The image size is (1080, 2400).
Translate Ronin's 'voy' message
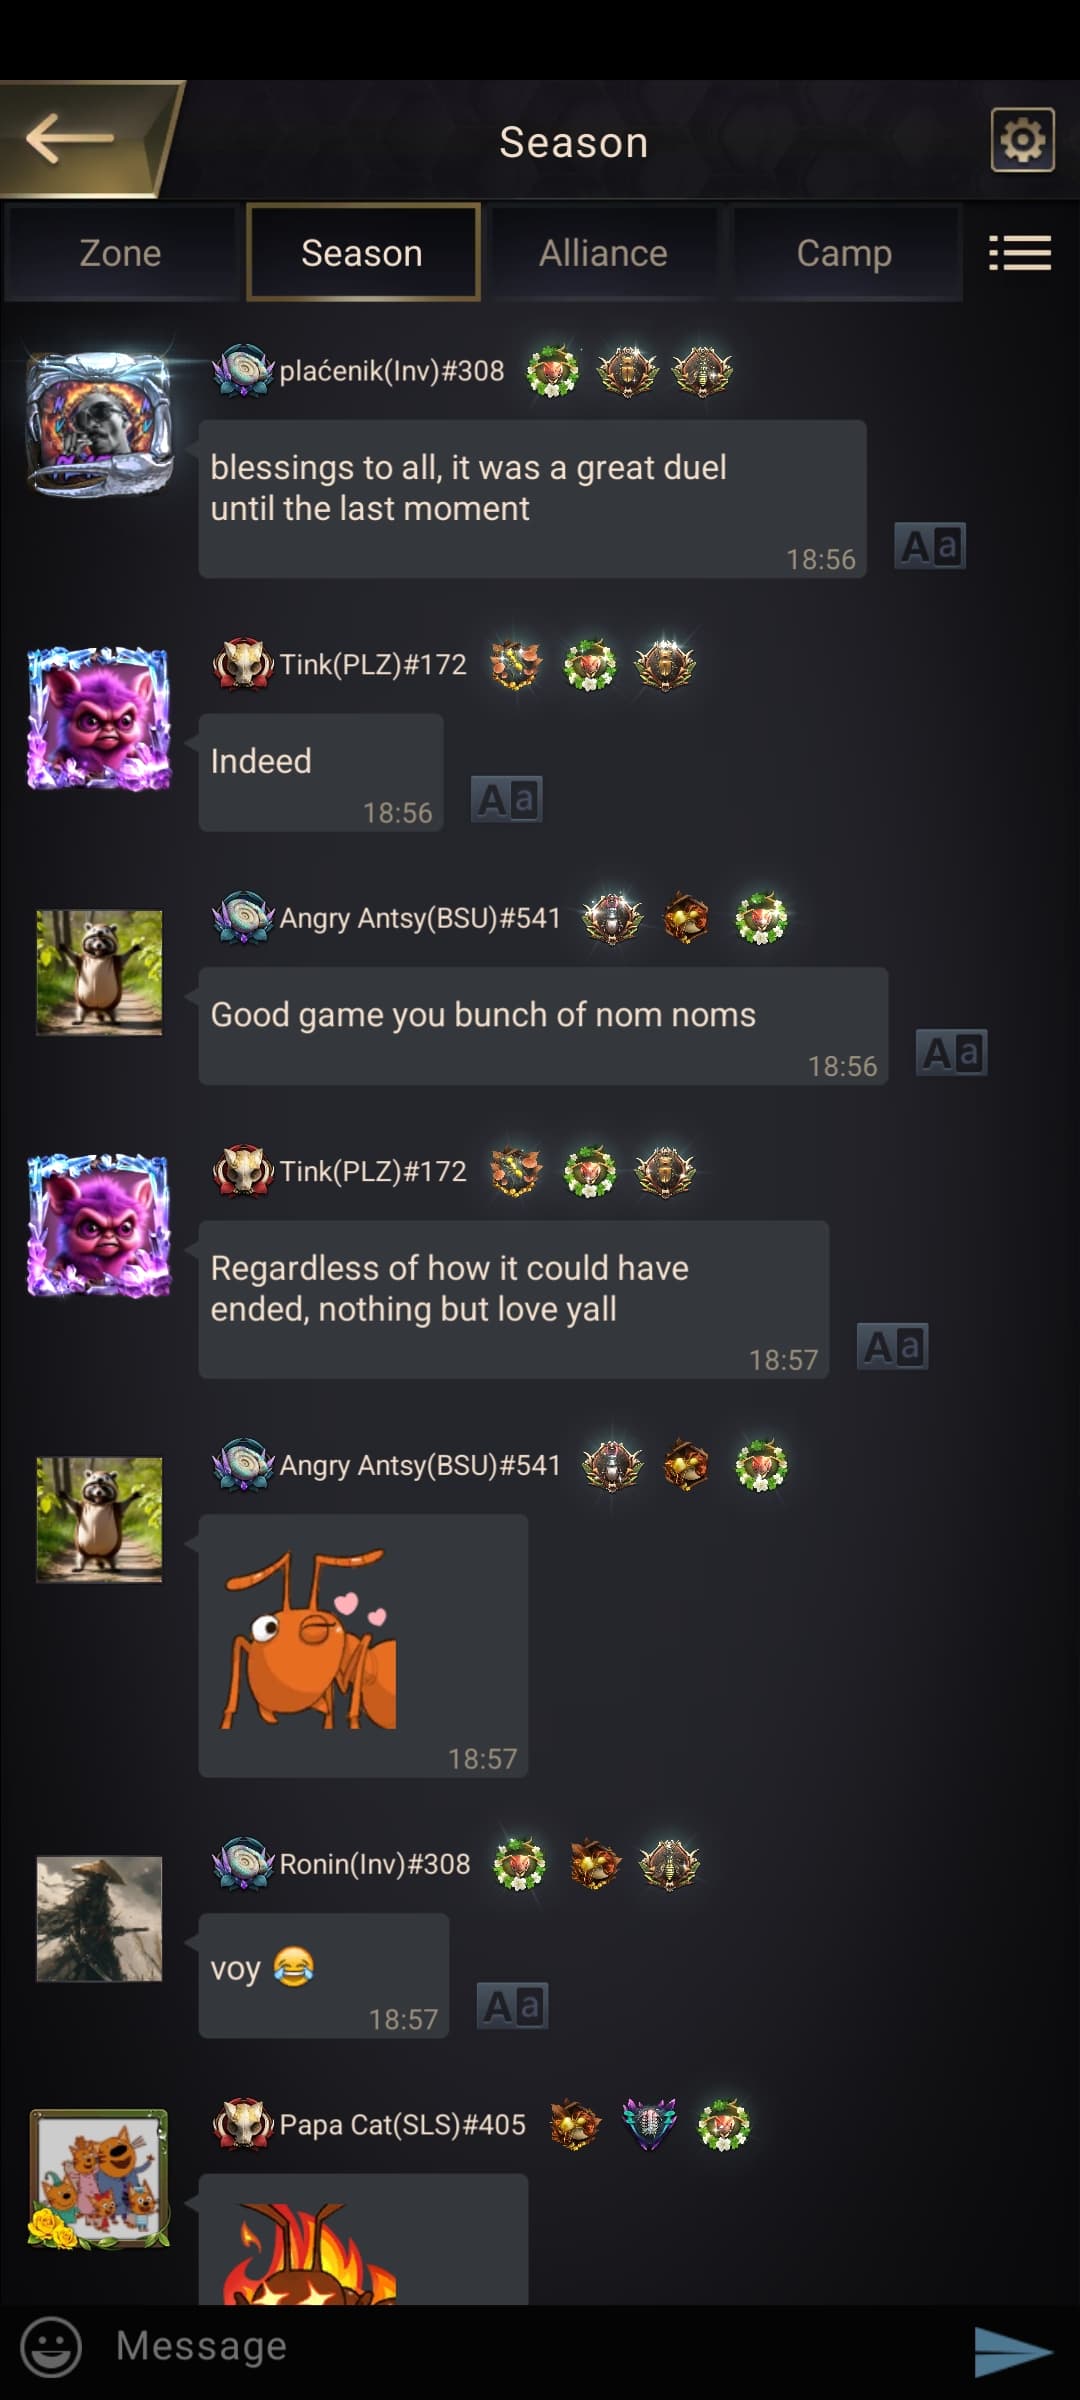512,2006
